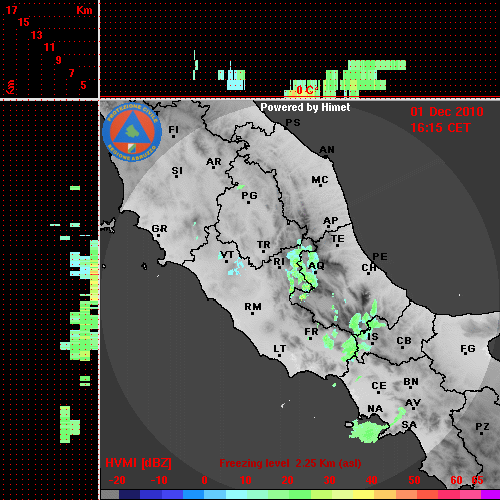Image resolution: width=500 pixels, height=500 pixels.
Task: Click the '16:15 CET' timestamp
Action: 440,128
